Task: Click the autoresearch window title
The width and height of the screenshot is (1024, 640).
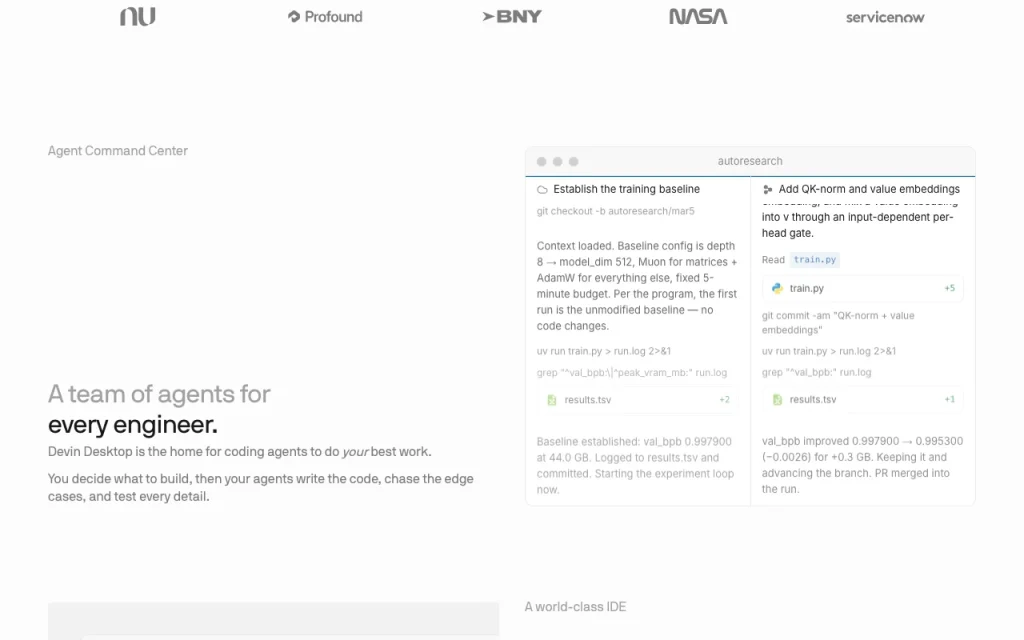Action: point(750,161)
